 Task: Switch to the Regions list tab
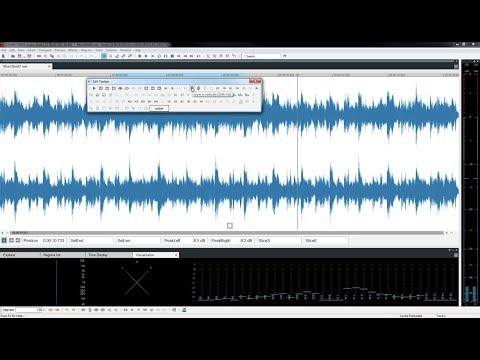[63, 255]
